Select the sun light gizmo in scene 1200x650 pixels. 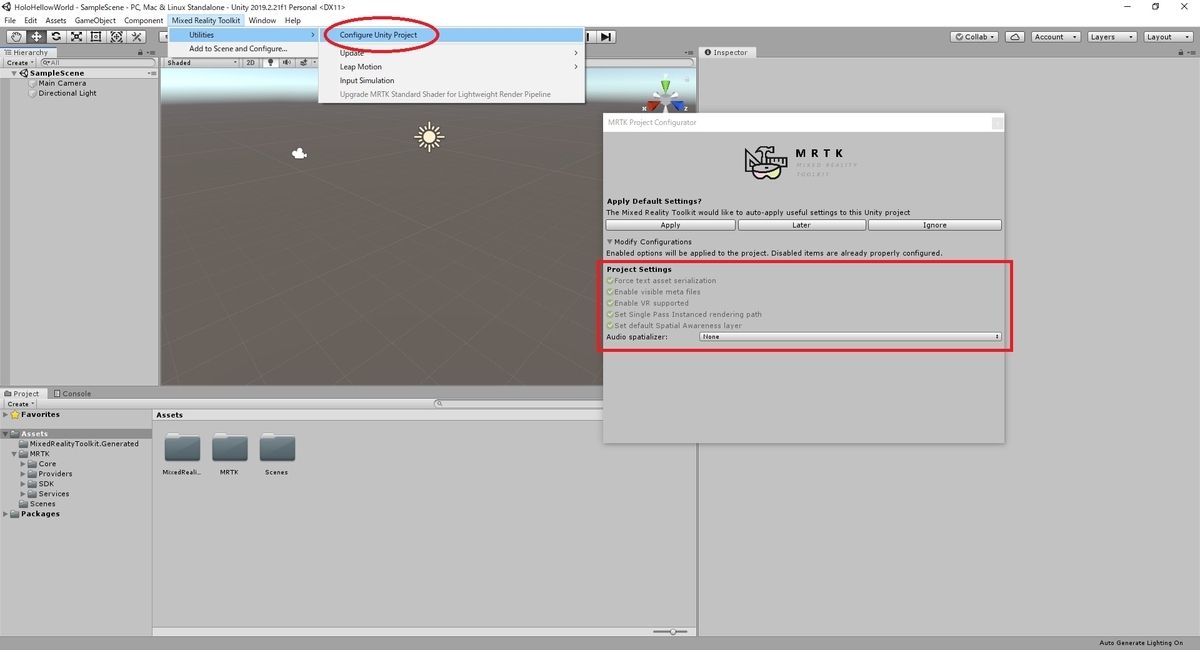(429, 137)
